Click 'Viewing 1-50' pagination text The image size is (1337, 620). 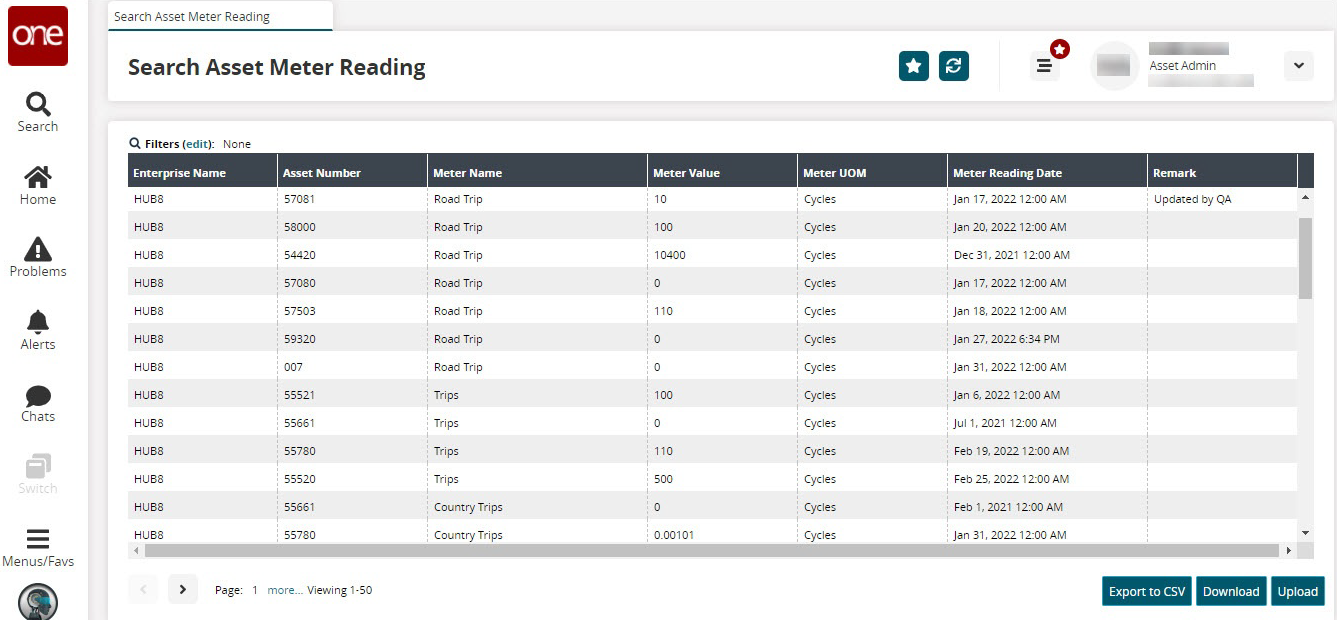coord(339,591)
